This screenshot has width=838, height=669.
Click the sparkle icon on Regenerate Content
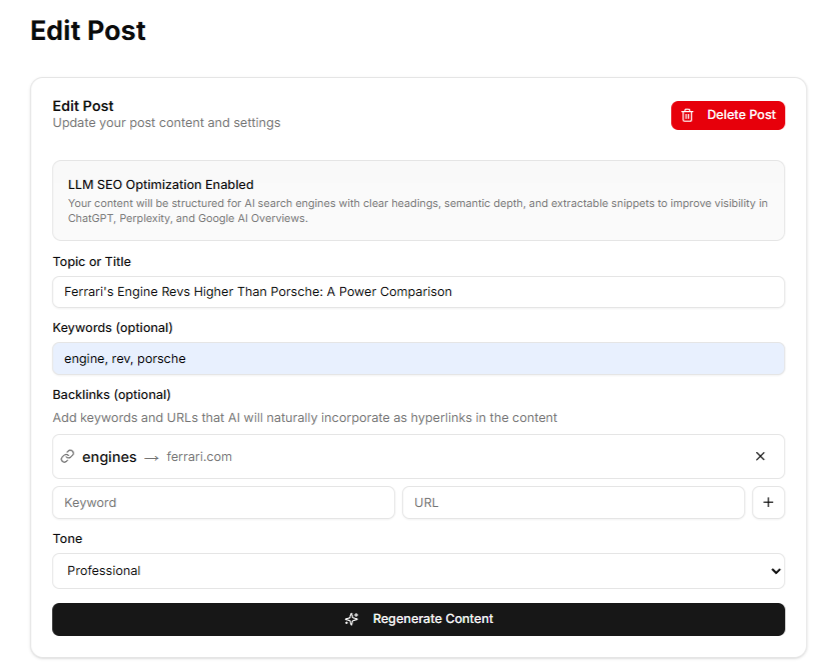(351, 619)
